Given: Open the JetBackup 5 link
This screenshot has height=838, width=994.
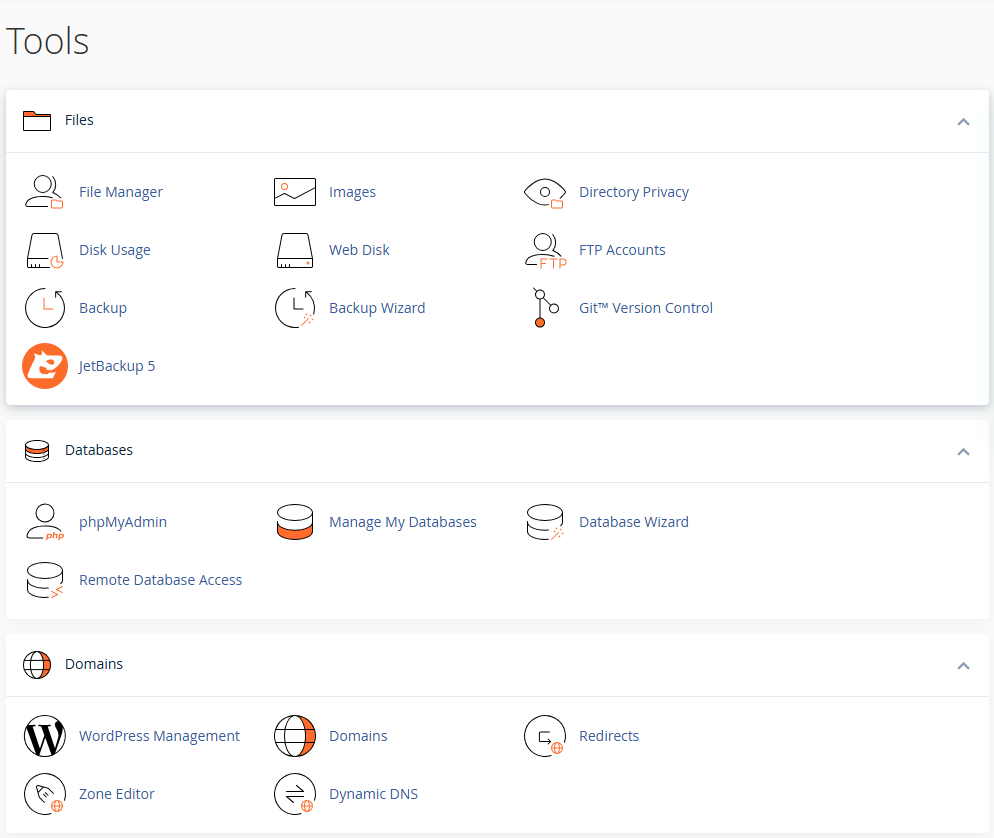Looking at the screenshot, I should click(117, 366).
